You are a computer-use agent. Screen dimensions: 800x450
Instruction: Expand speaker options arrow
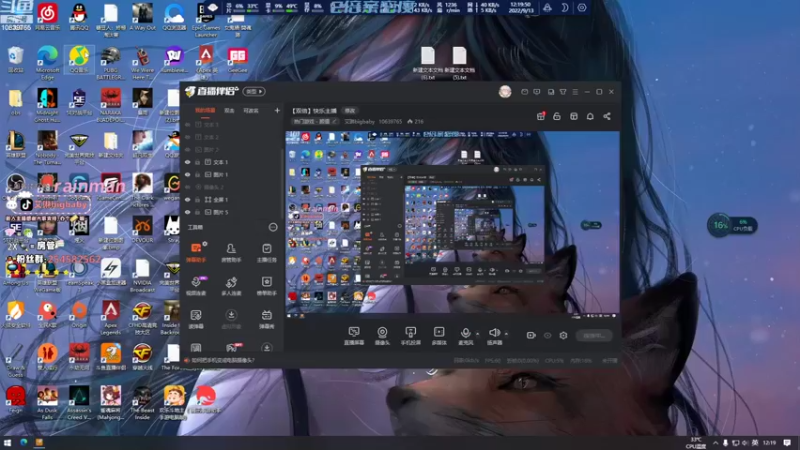(506, 334)
